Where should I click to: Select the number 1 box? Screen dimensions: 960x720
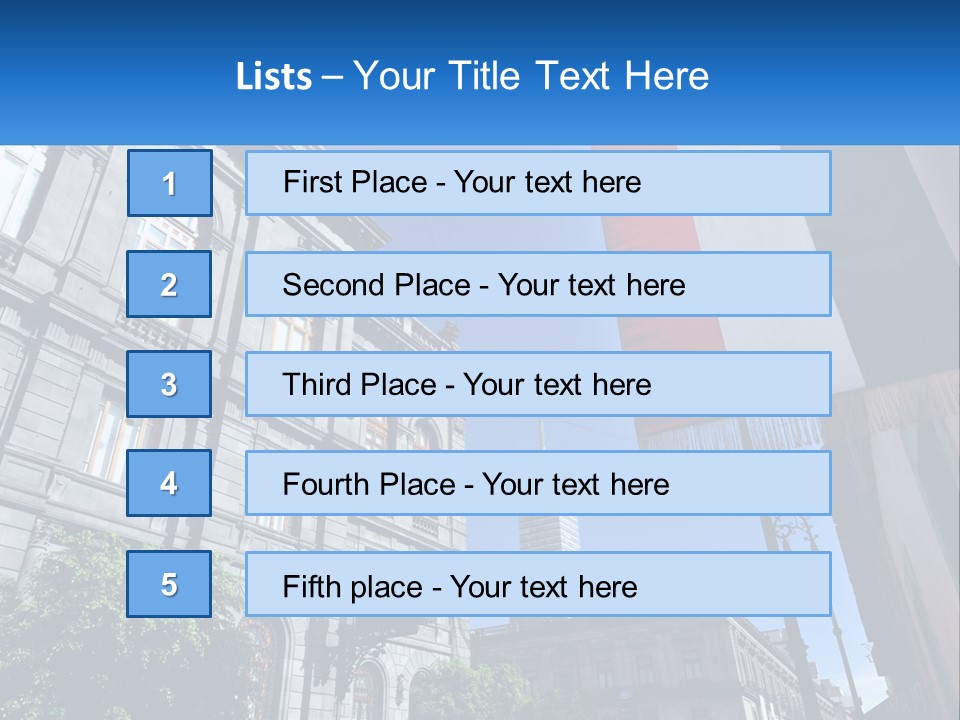pos(169,183)
